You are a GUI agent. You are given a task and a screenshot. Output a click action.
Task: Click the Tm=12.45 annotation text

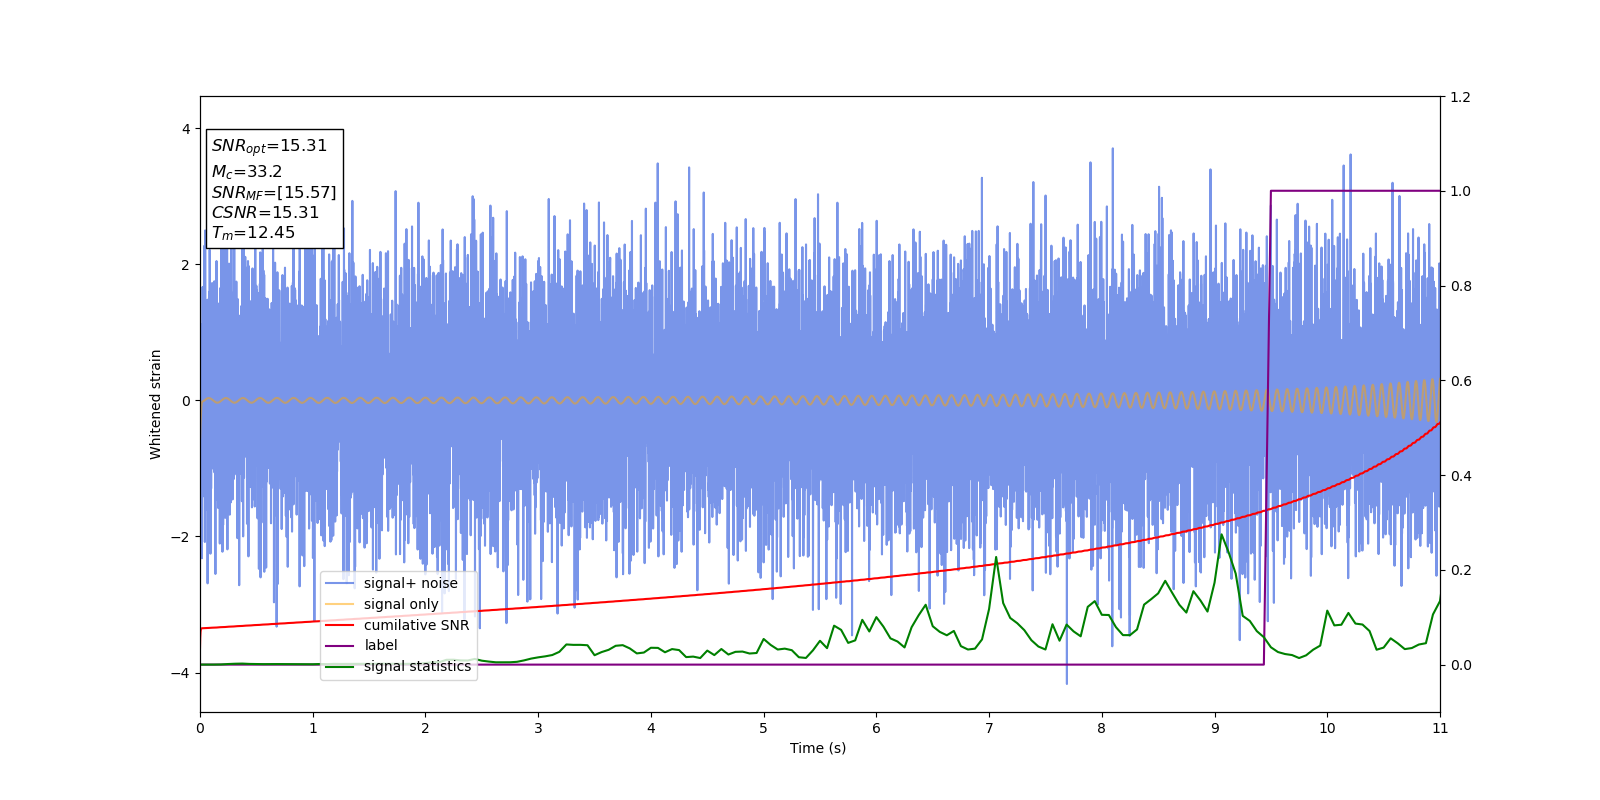tap(253, 233)
